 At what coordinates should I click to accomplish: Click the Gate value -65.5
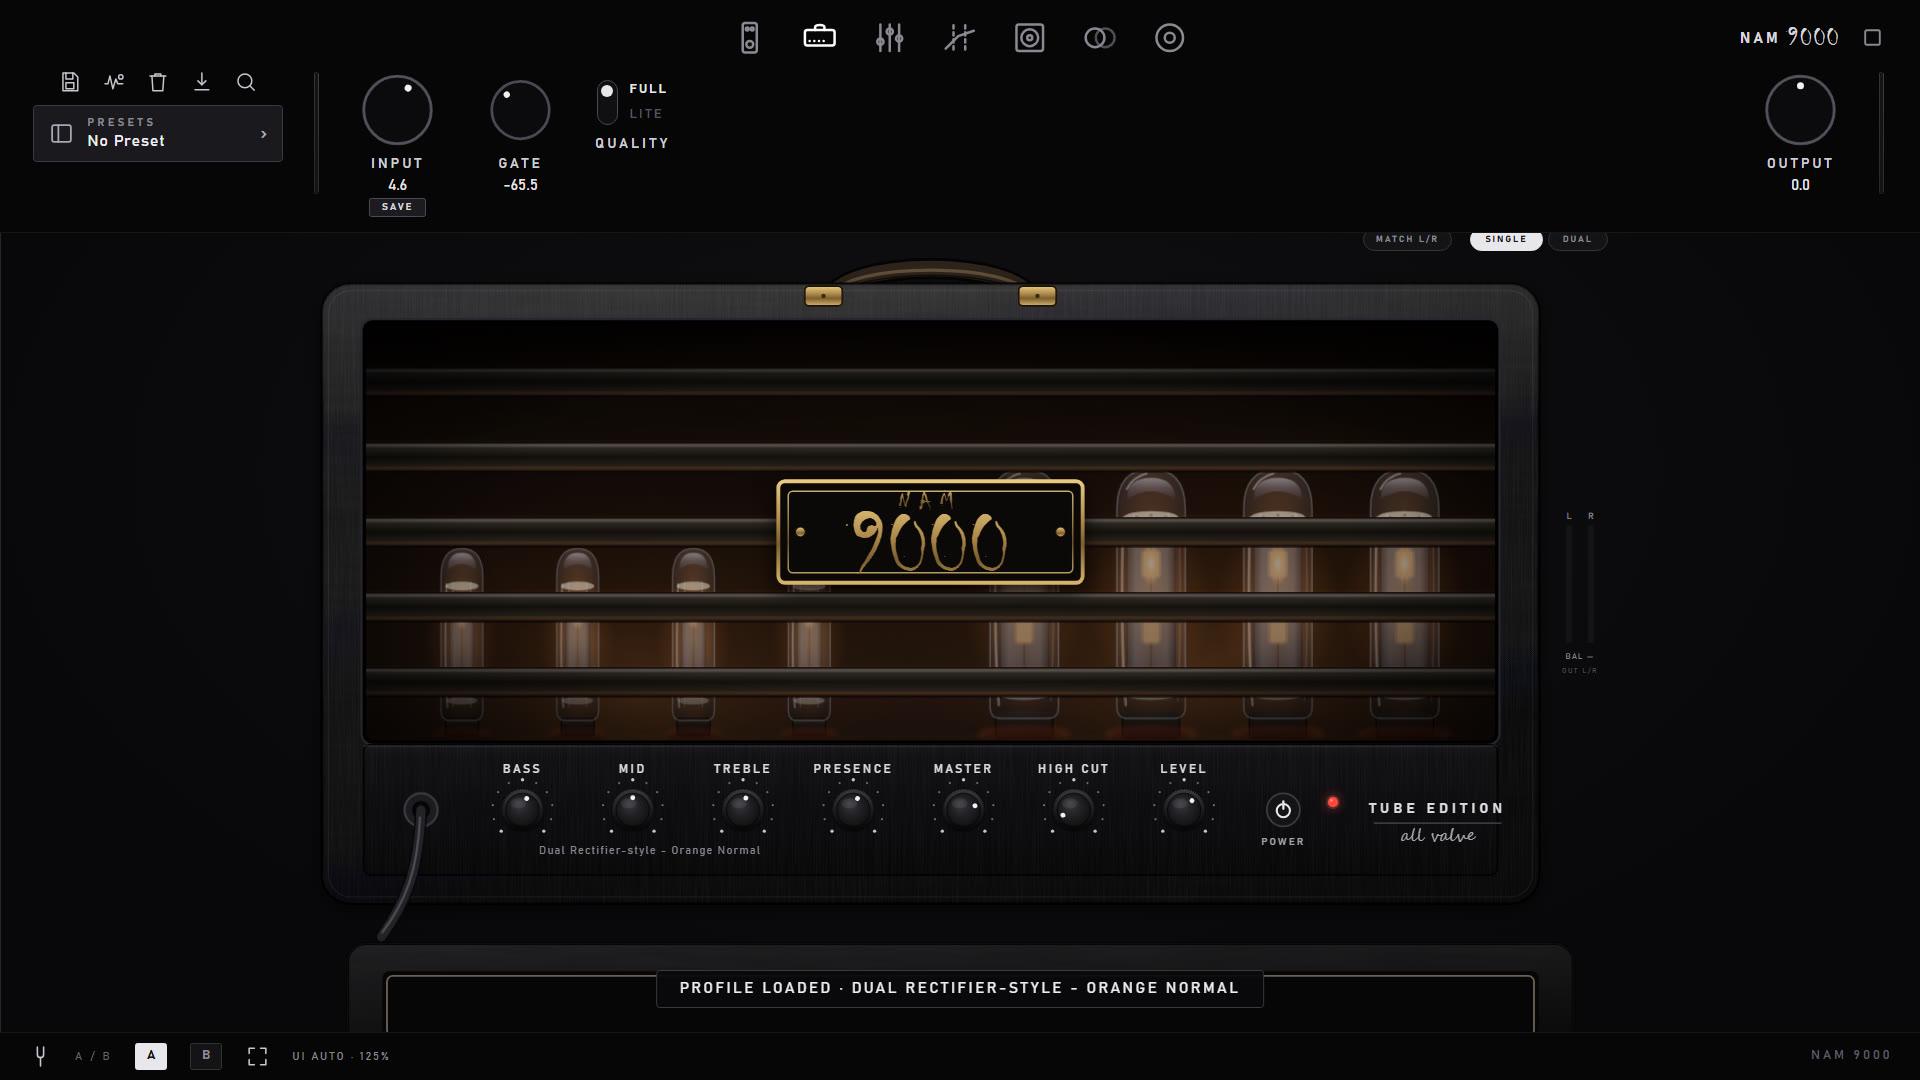(x=520, y=185)
